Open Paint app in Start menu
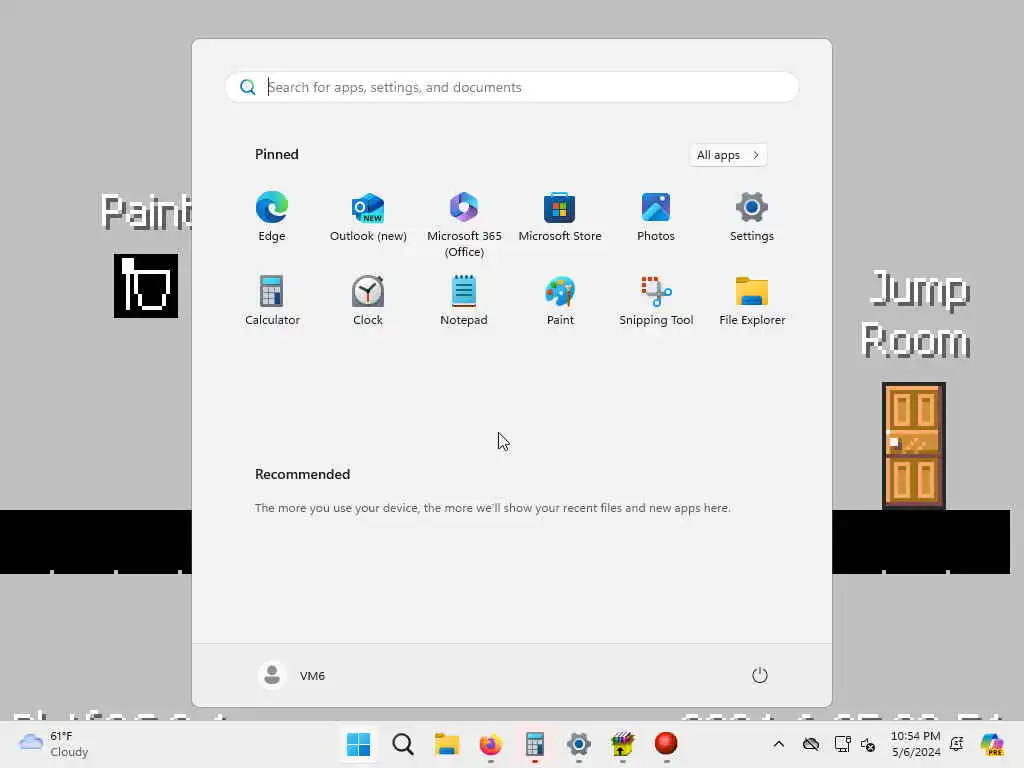The image size is (1024, 768). [x=560, y=301]
